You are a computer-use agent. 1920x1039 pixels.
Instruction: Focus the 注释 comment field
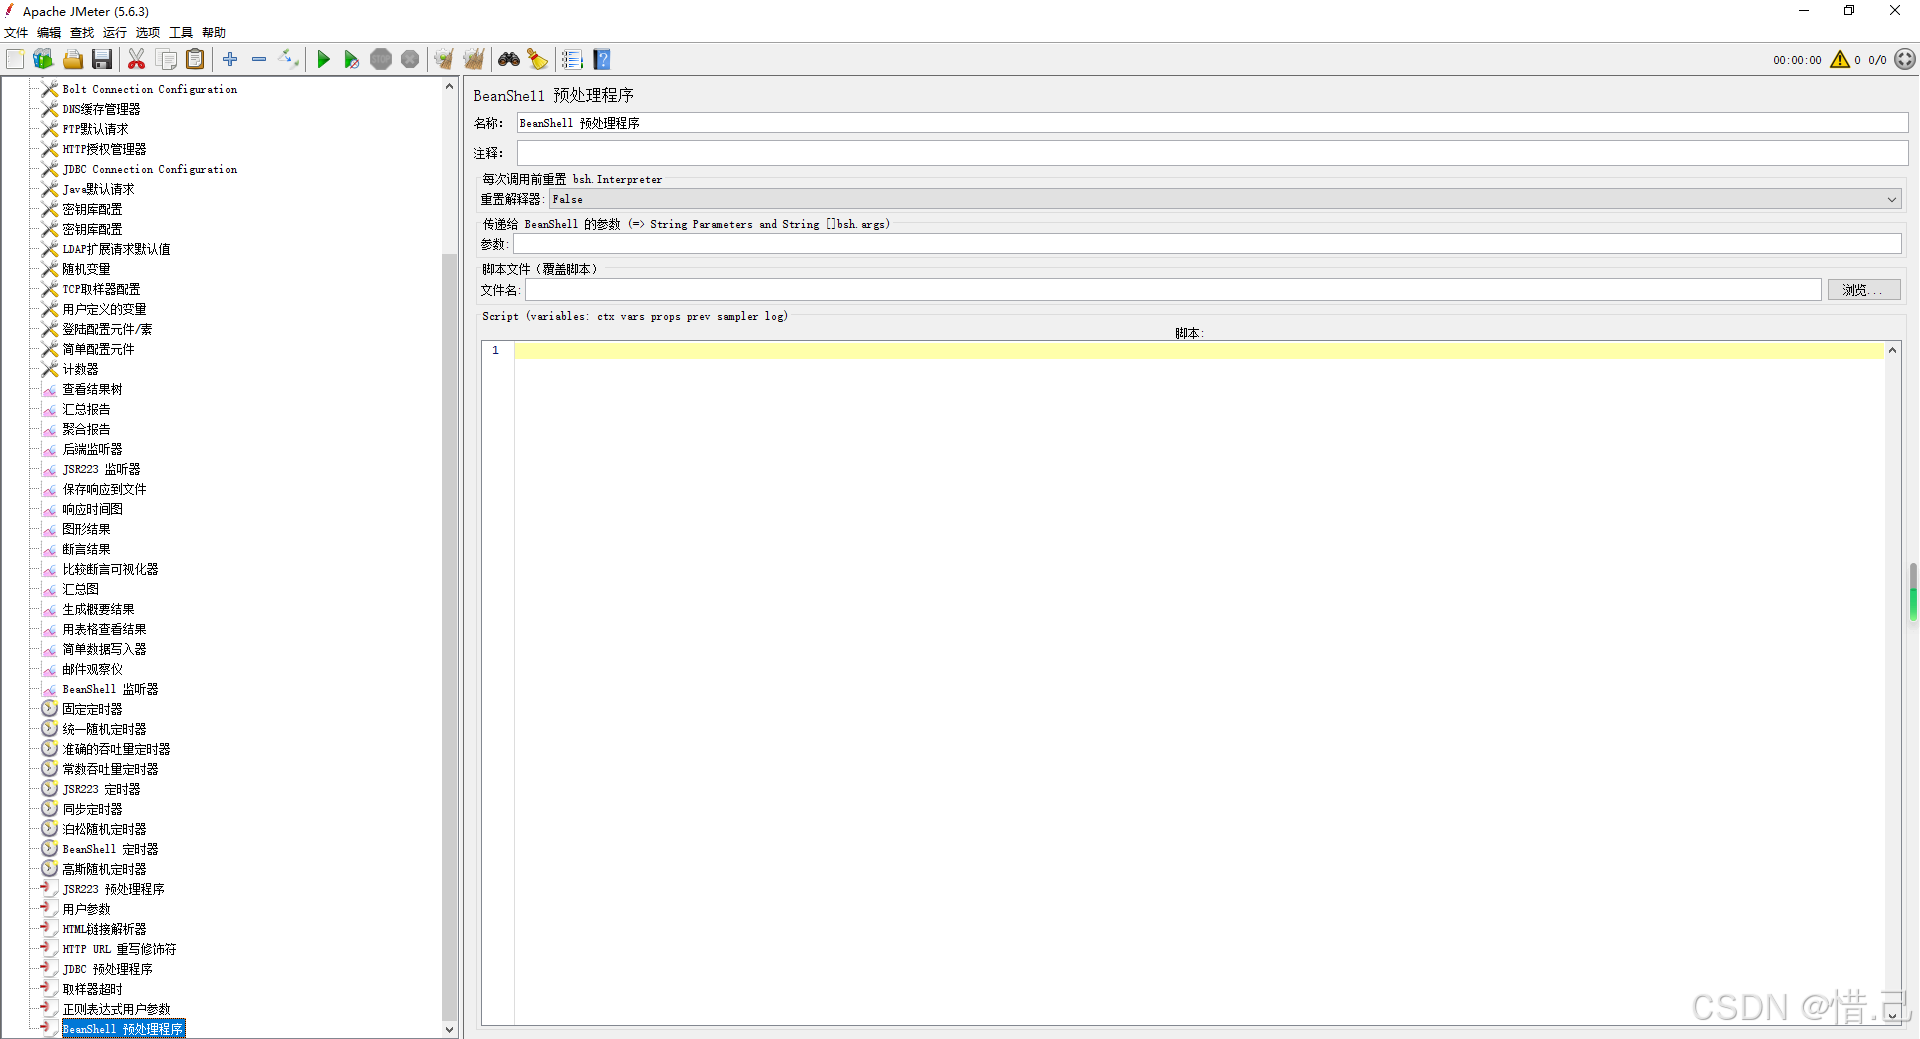pyautogui.click(x=1212, y=153)
